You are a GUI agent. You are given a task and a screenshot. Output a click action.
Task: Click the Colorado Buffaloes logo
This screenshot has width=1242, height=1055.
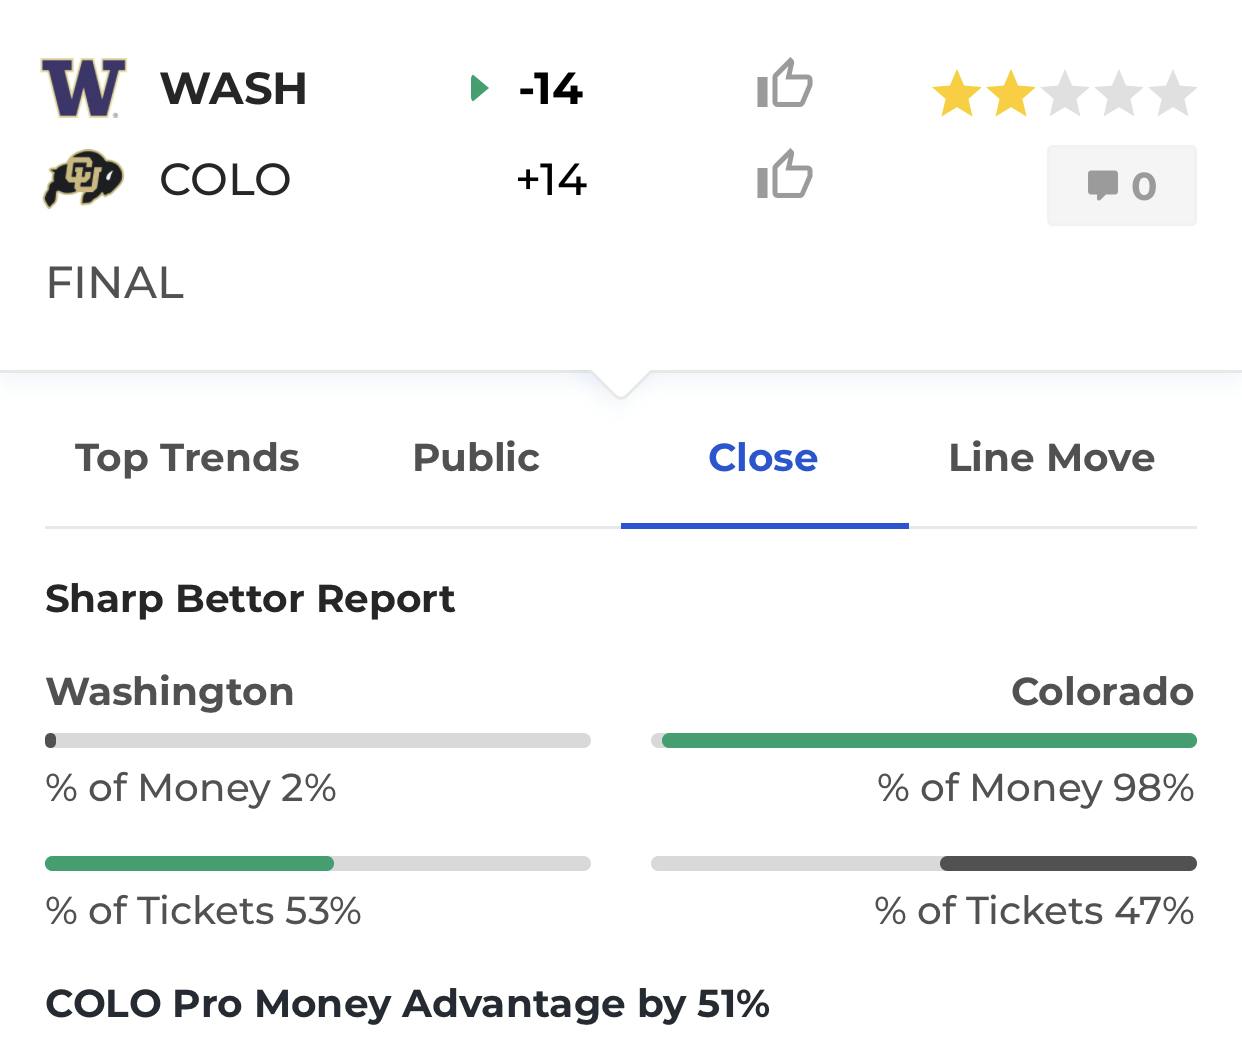tap(83, 179)
